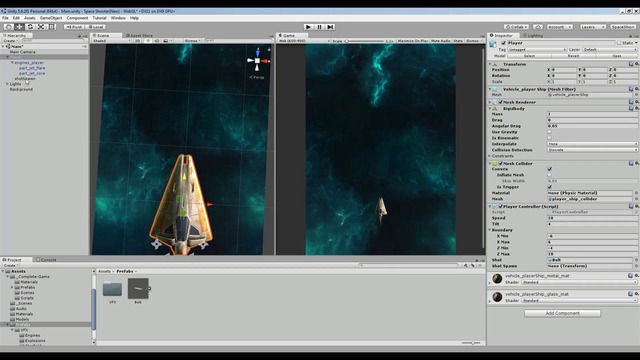This screenshot has height=360, width=640.
Task: Toggle the Pivot handle position button
Action: [74, 27]
